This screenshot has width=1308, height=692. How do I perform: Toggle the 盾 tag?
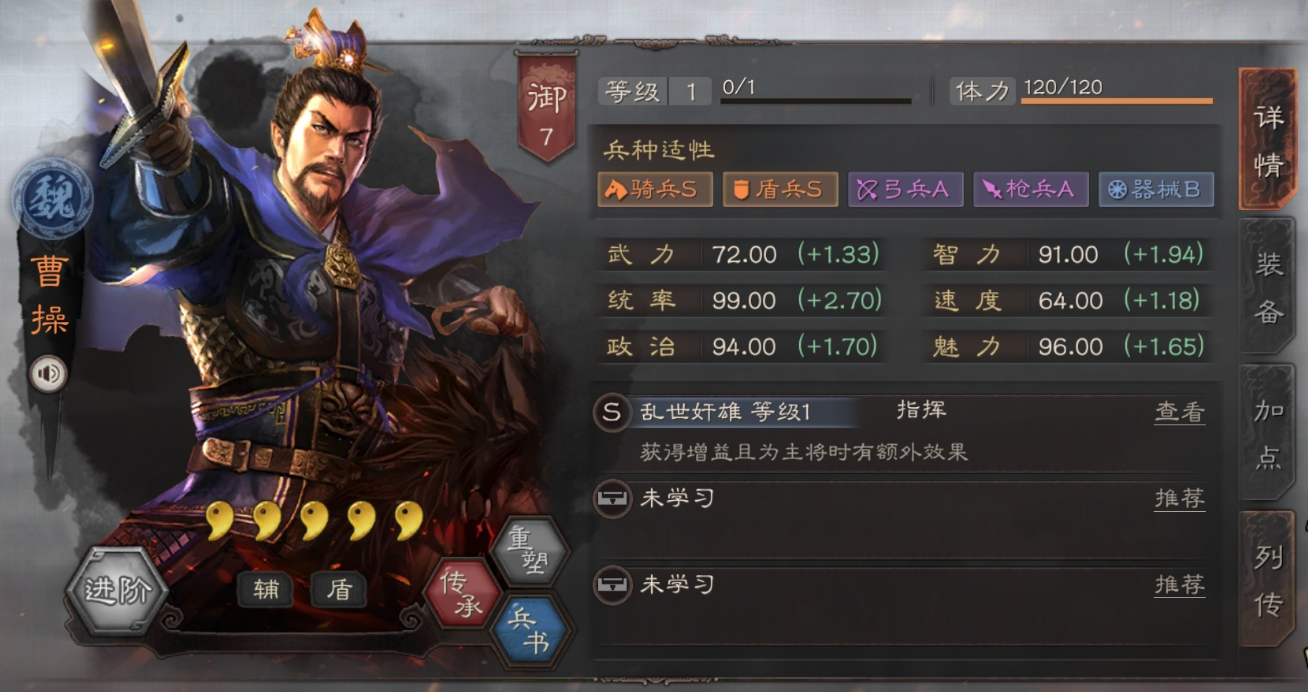[338, 590]
